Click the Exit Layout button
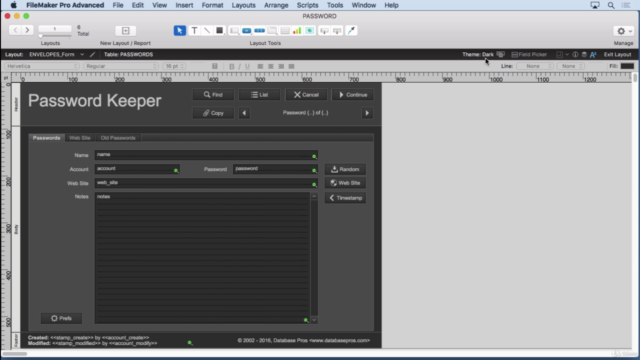Viewport: 640px width, 360px height. point(617,54)
